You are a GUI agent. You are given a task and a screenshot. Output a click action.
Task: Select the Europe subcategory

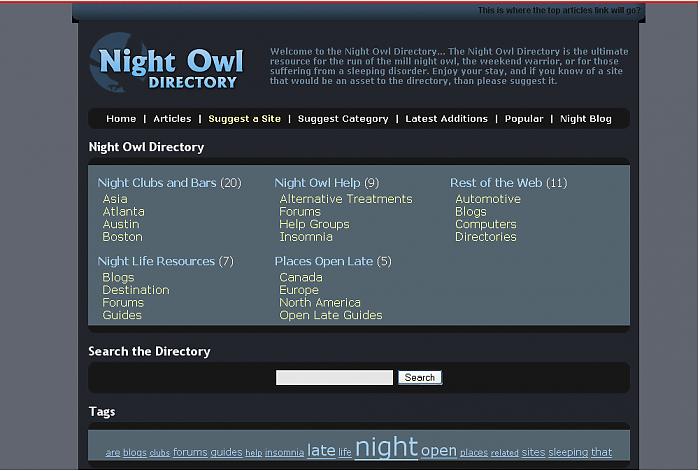(x=299, y=290)
